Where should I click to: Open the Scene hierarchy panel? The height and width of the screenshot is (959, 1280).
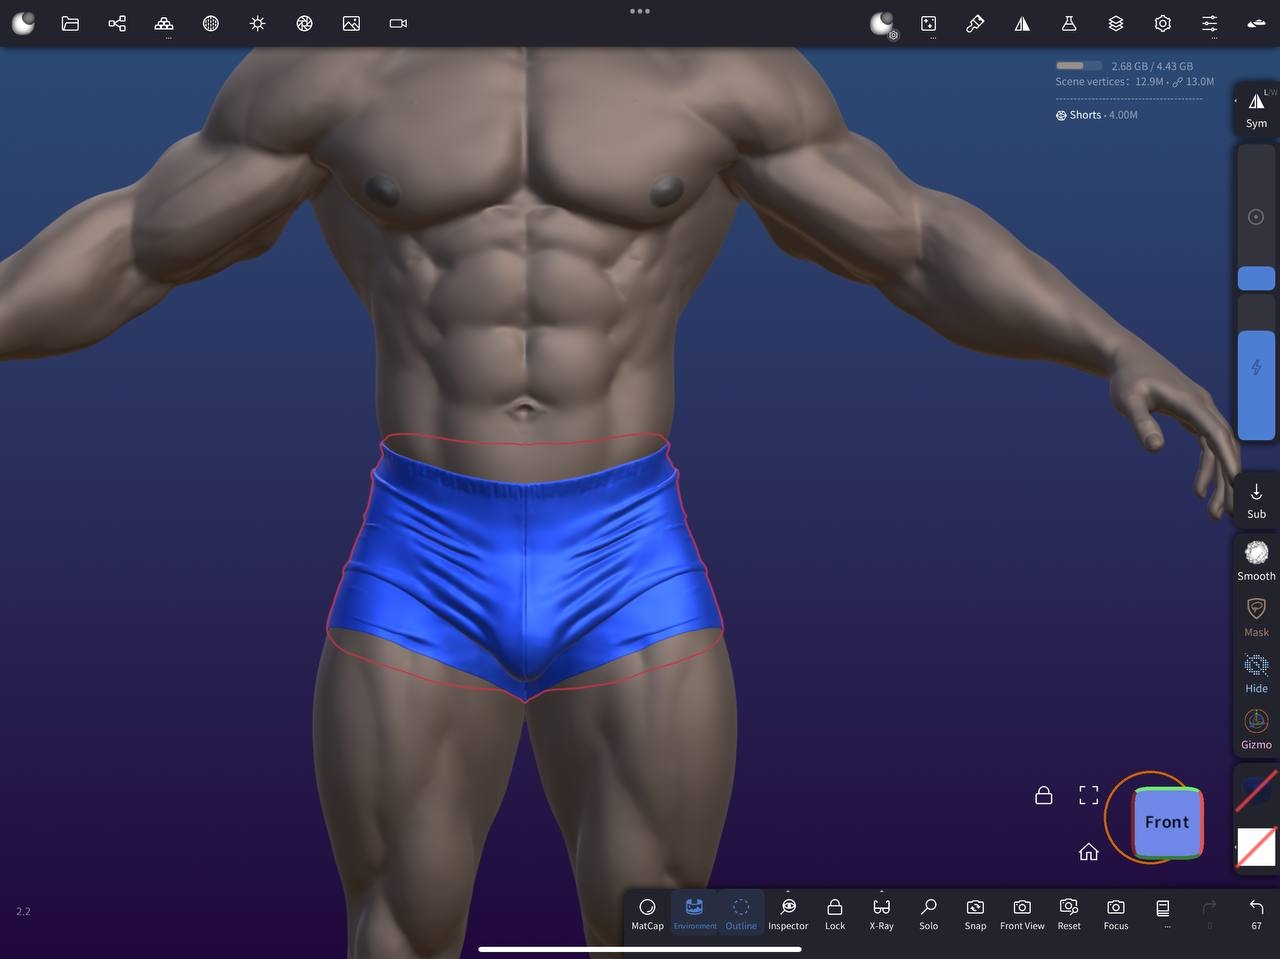(x=117, y=23)
